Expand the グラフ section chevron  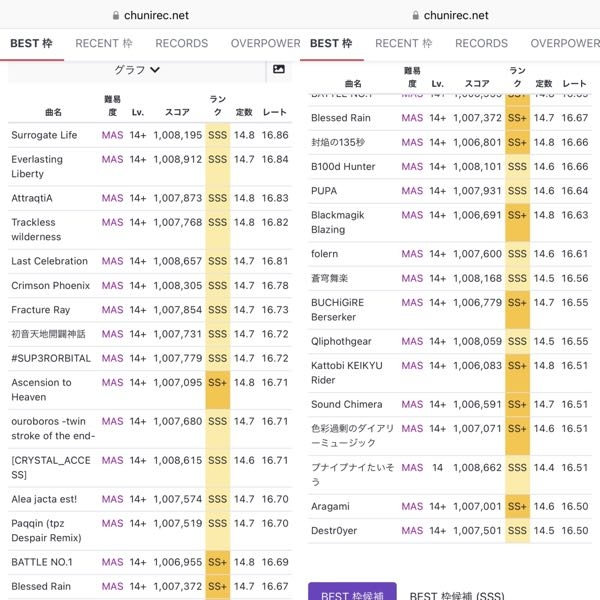coord(155,70)
